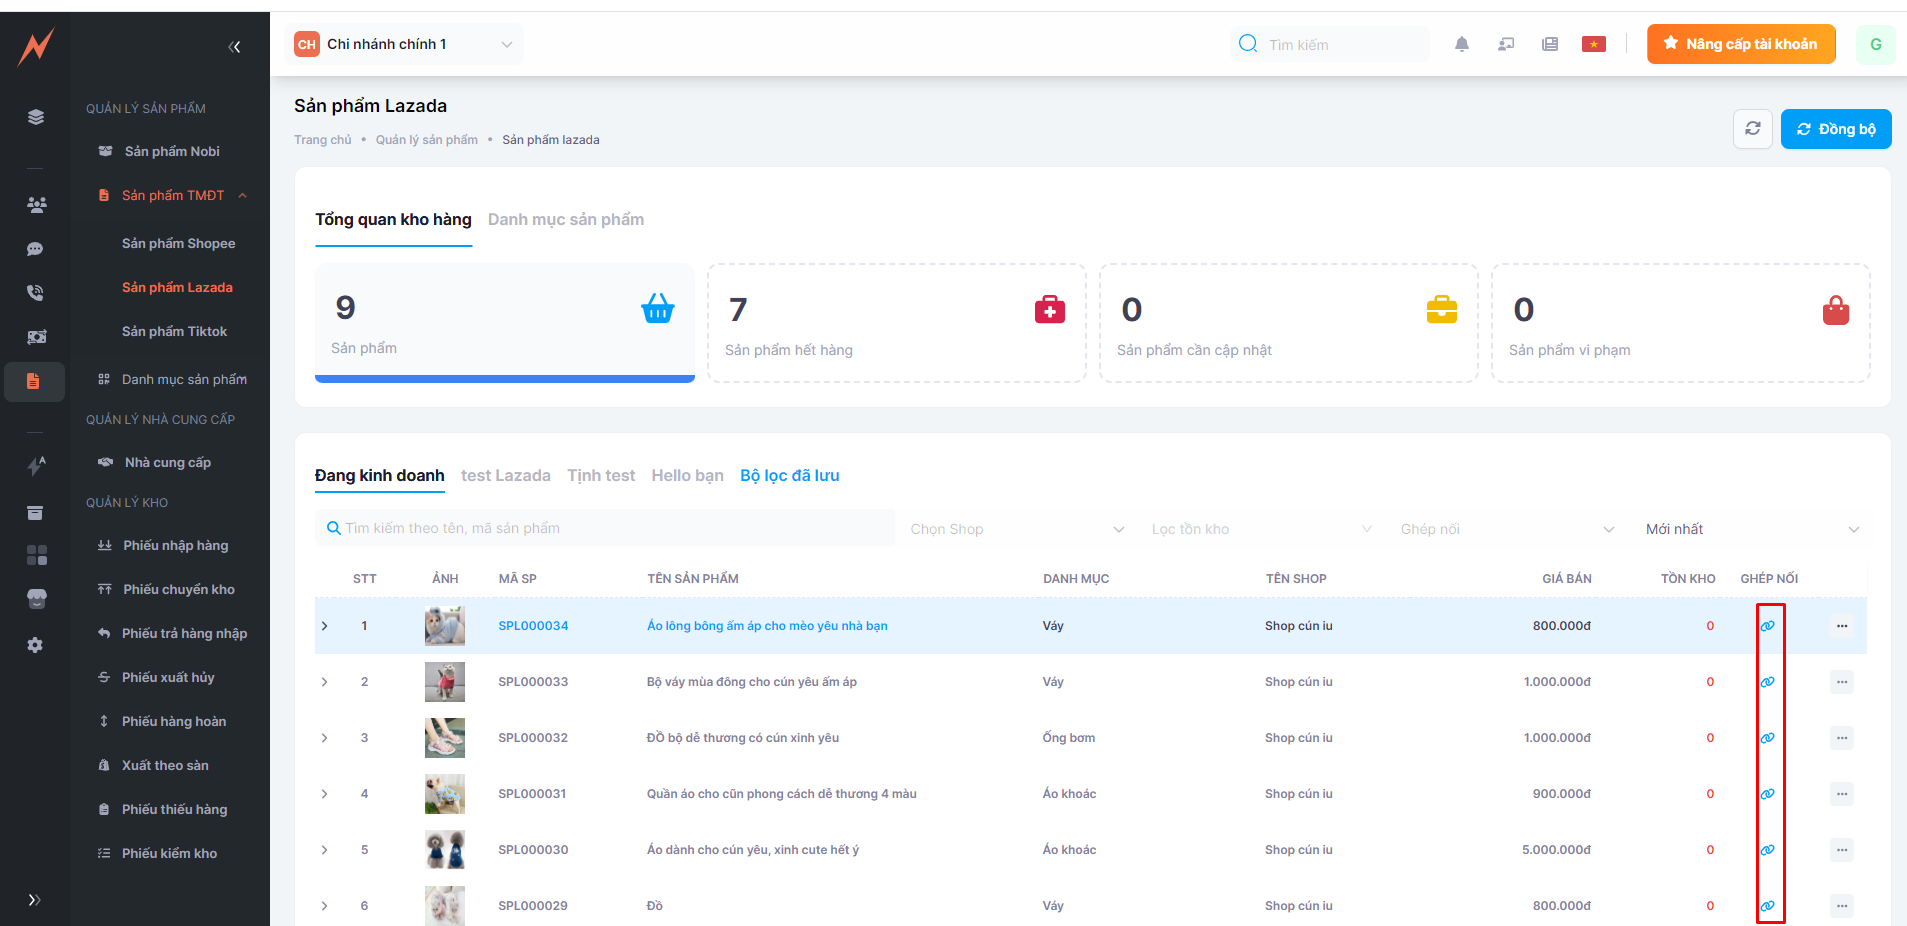The image size is (1907, 926).
Task: Click the news icon in top bar
Action: click(1549, 44)
